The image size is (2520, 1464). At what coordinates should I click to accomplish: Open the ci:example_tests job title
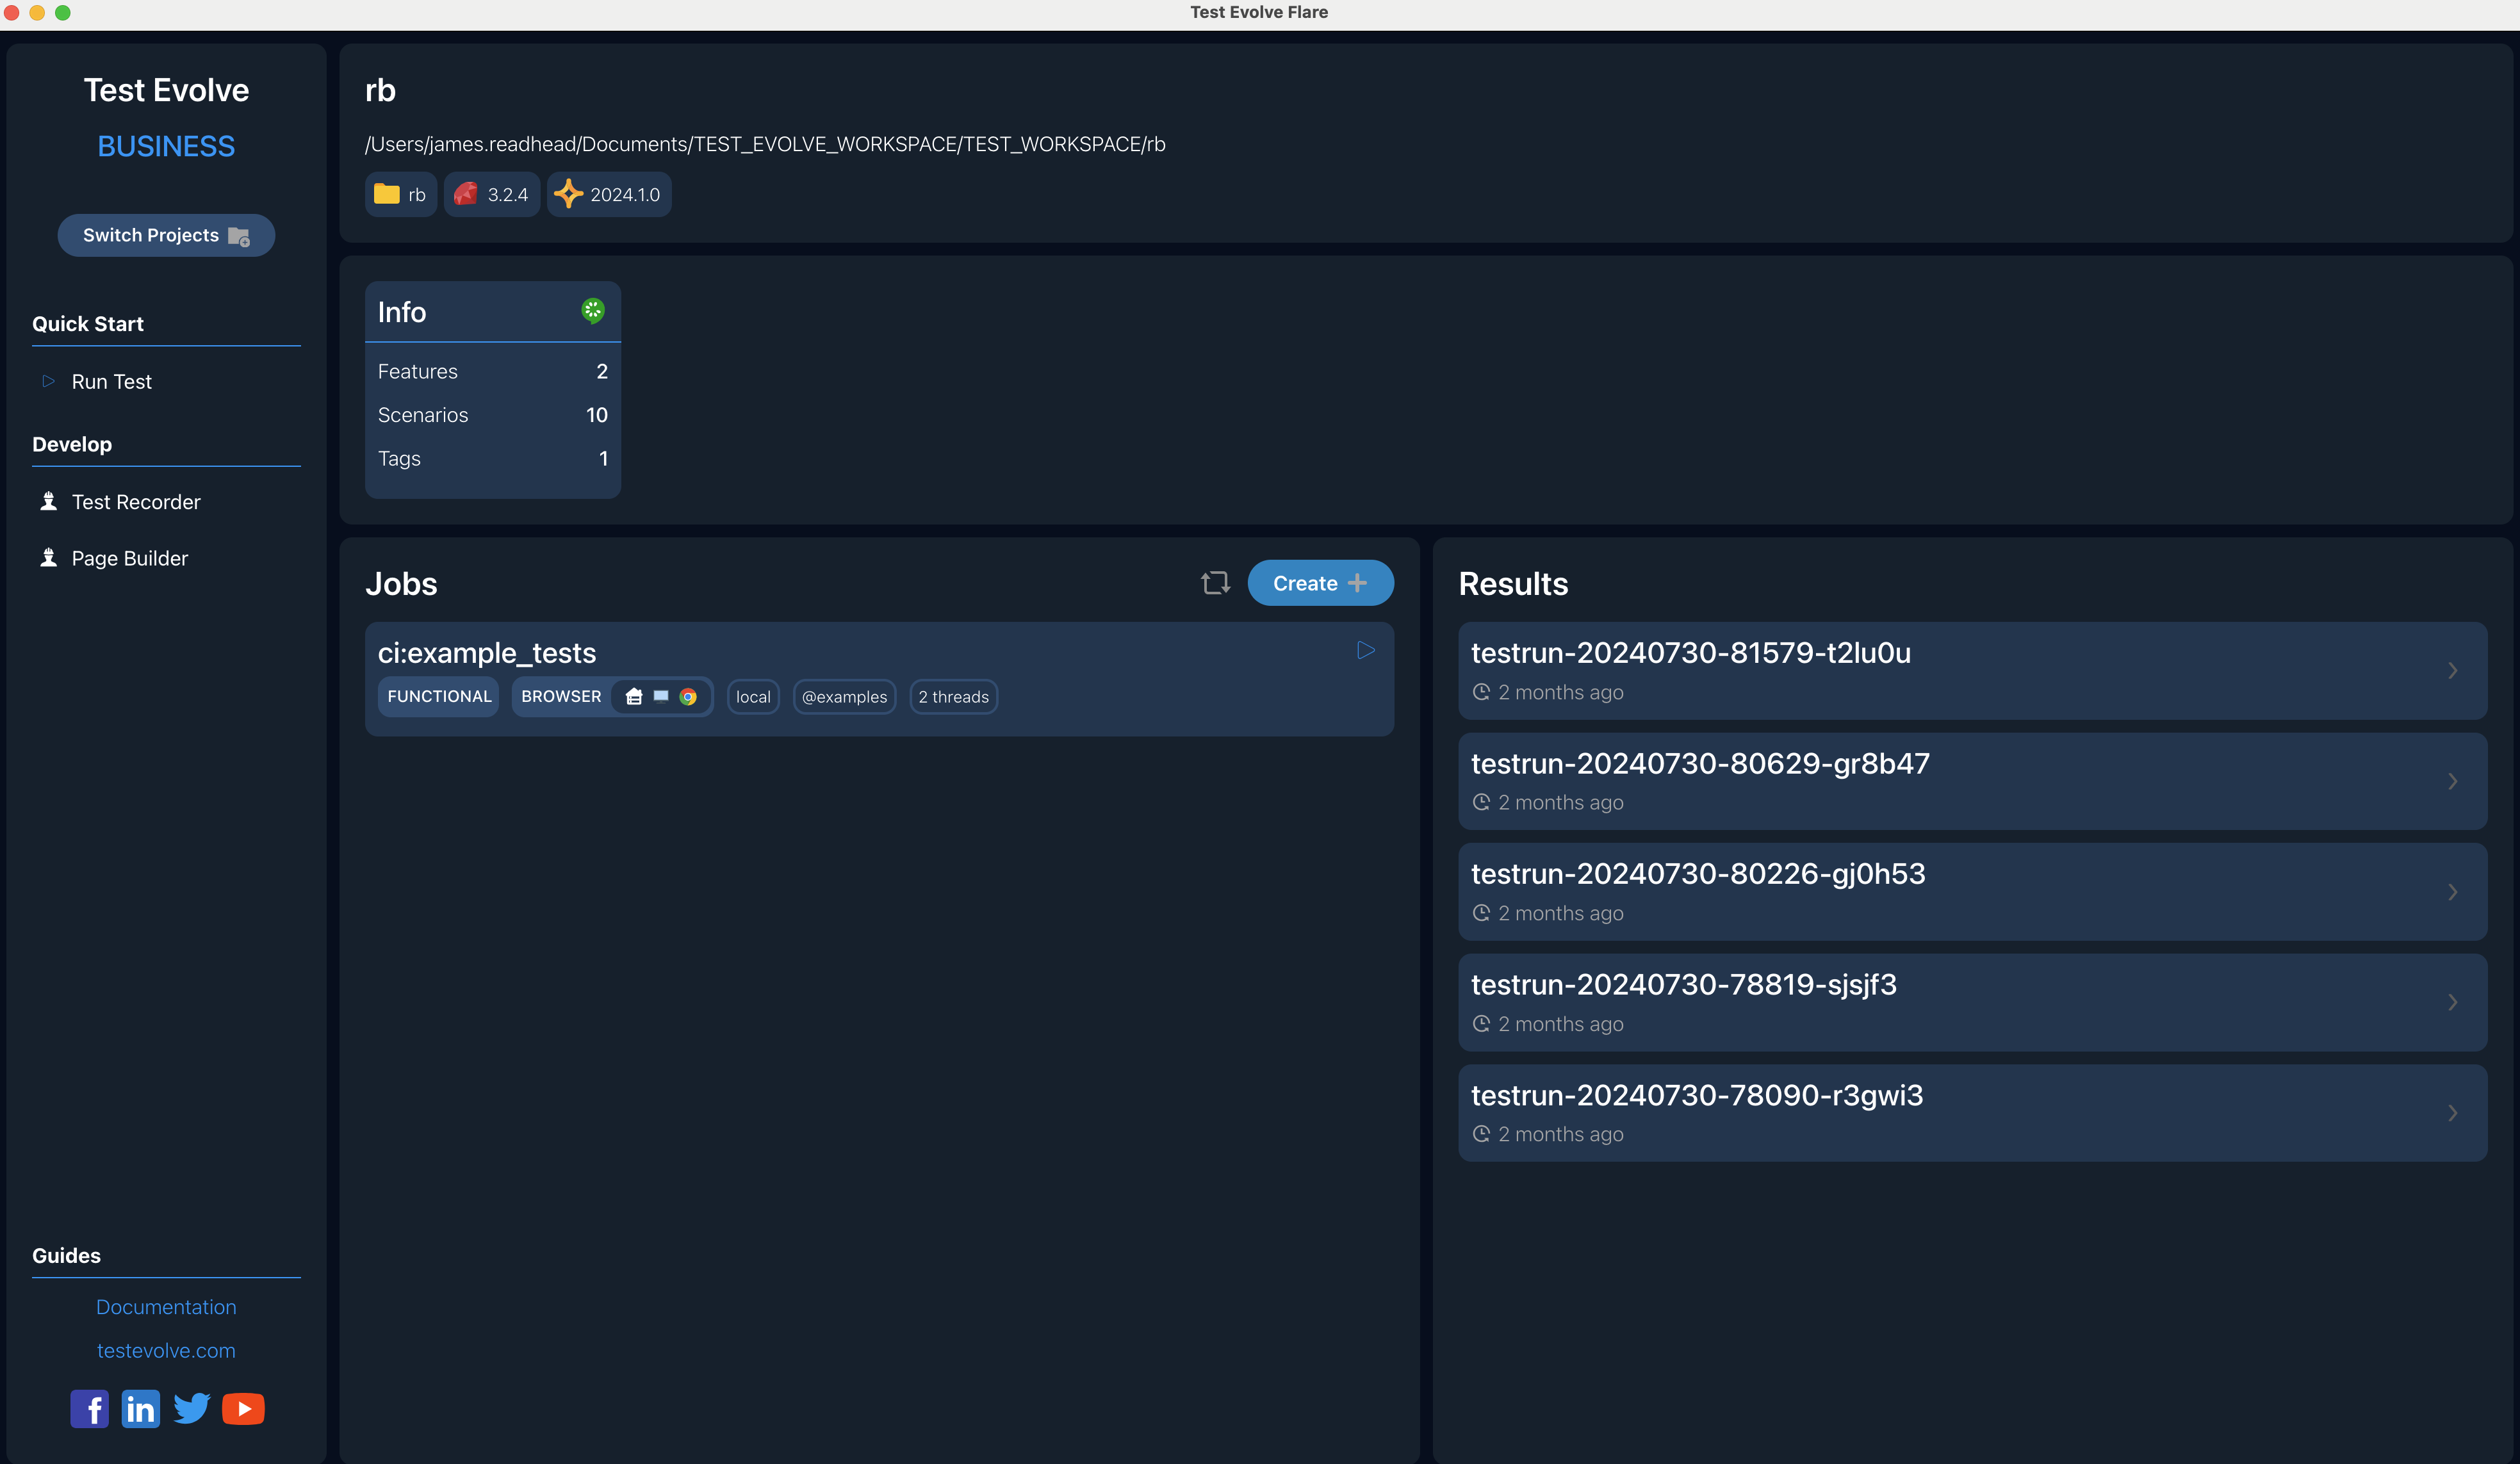487,653
